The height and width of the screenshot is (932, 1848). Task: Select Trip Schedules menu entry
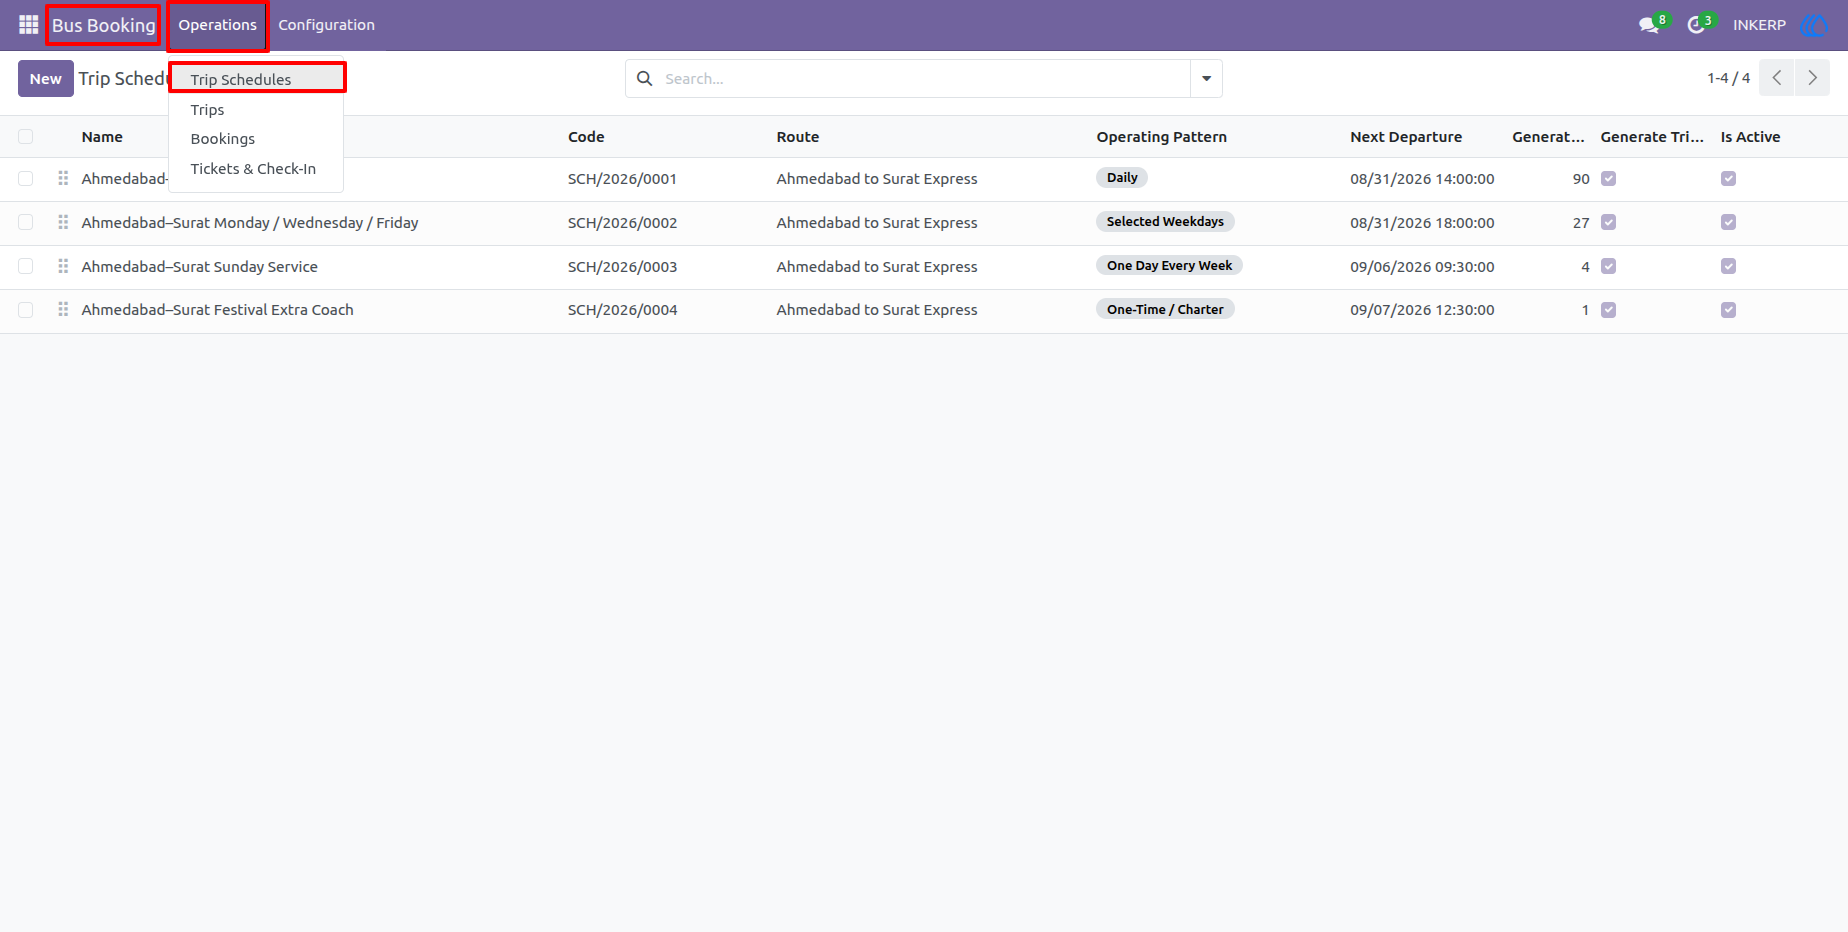(x=257, y=78)
